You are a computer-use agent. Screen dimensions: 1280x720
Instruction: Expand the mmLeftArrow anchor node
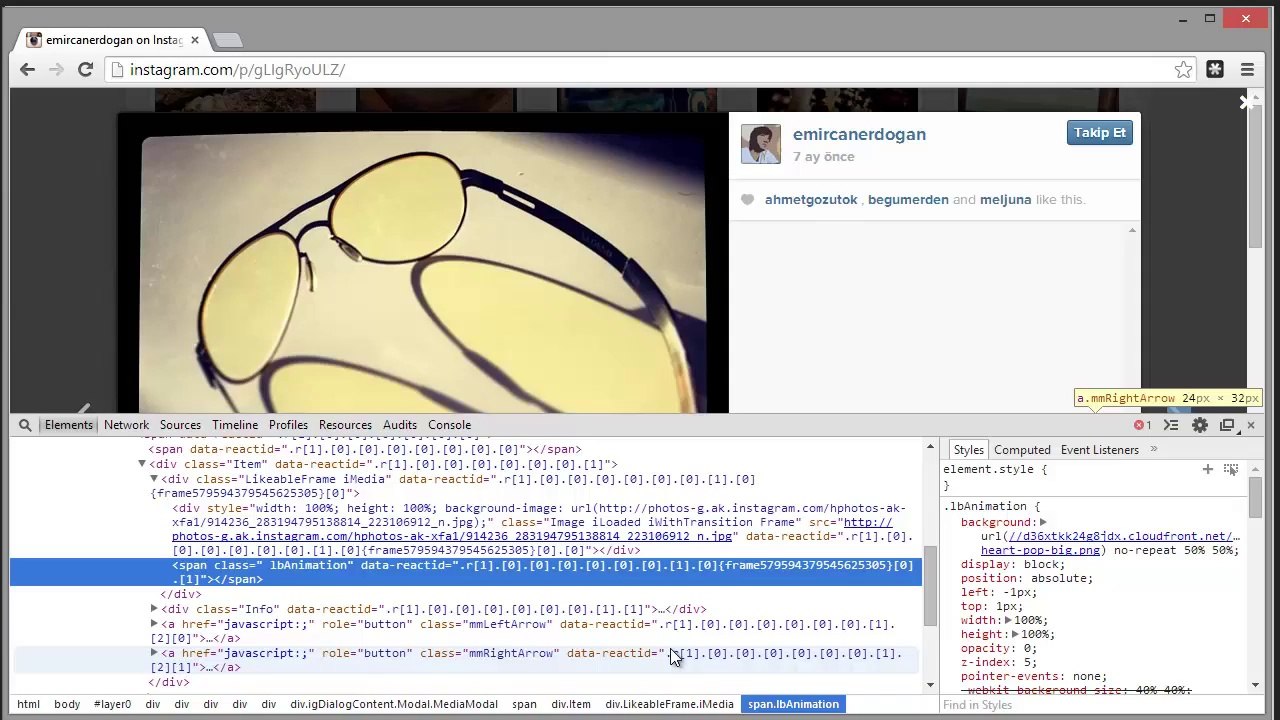[154, 624]
